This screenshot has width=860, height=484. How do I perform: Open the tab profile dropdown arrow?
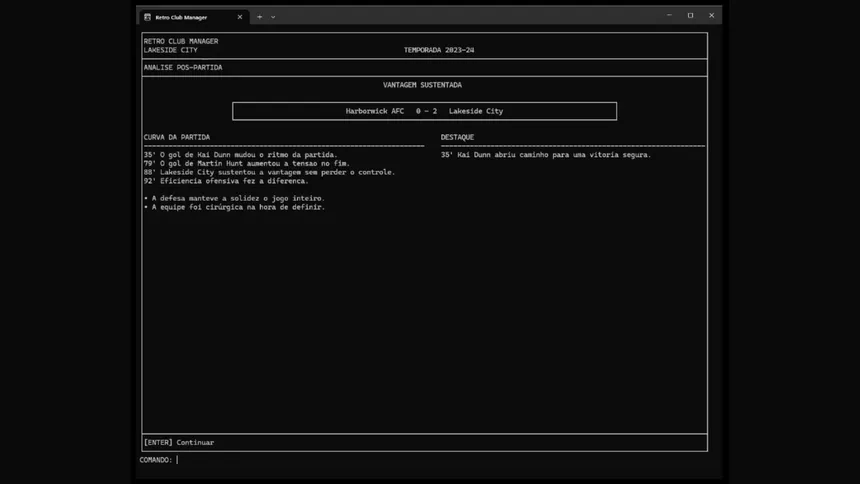pos(273,17)
